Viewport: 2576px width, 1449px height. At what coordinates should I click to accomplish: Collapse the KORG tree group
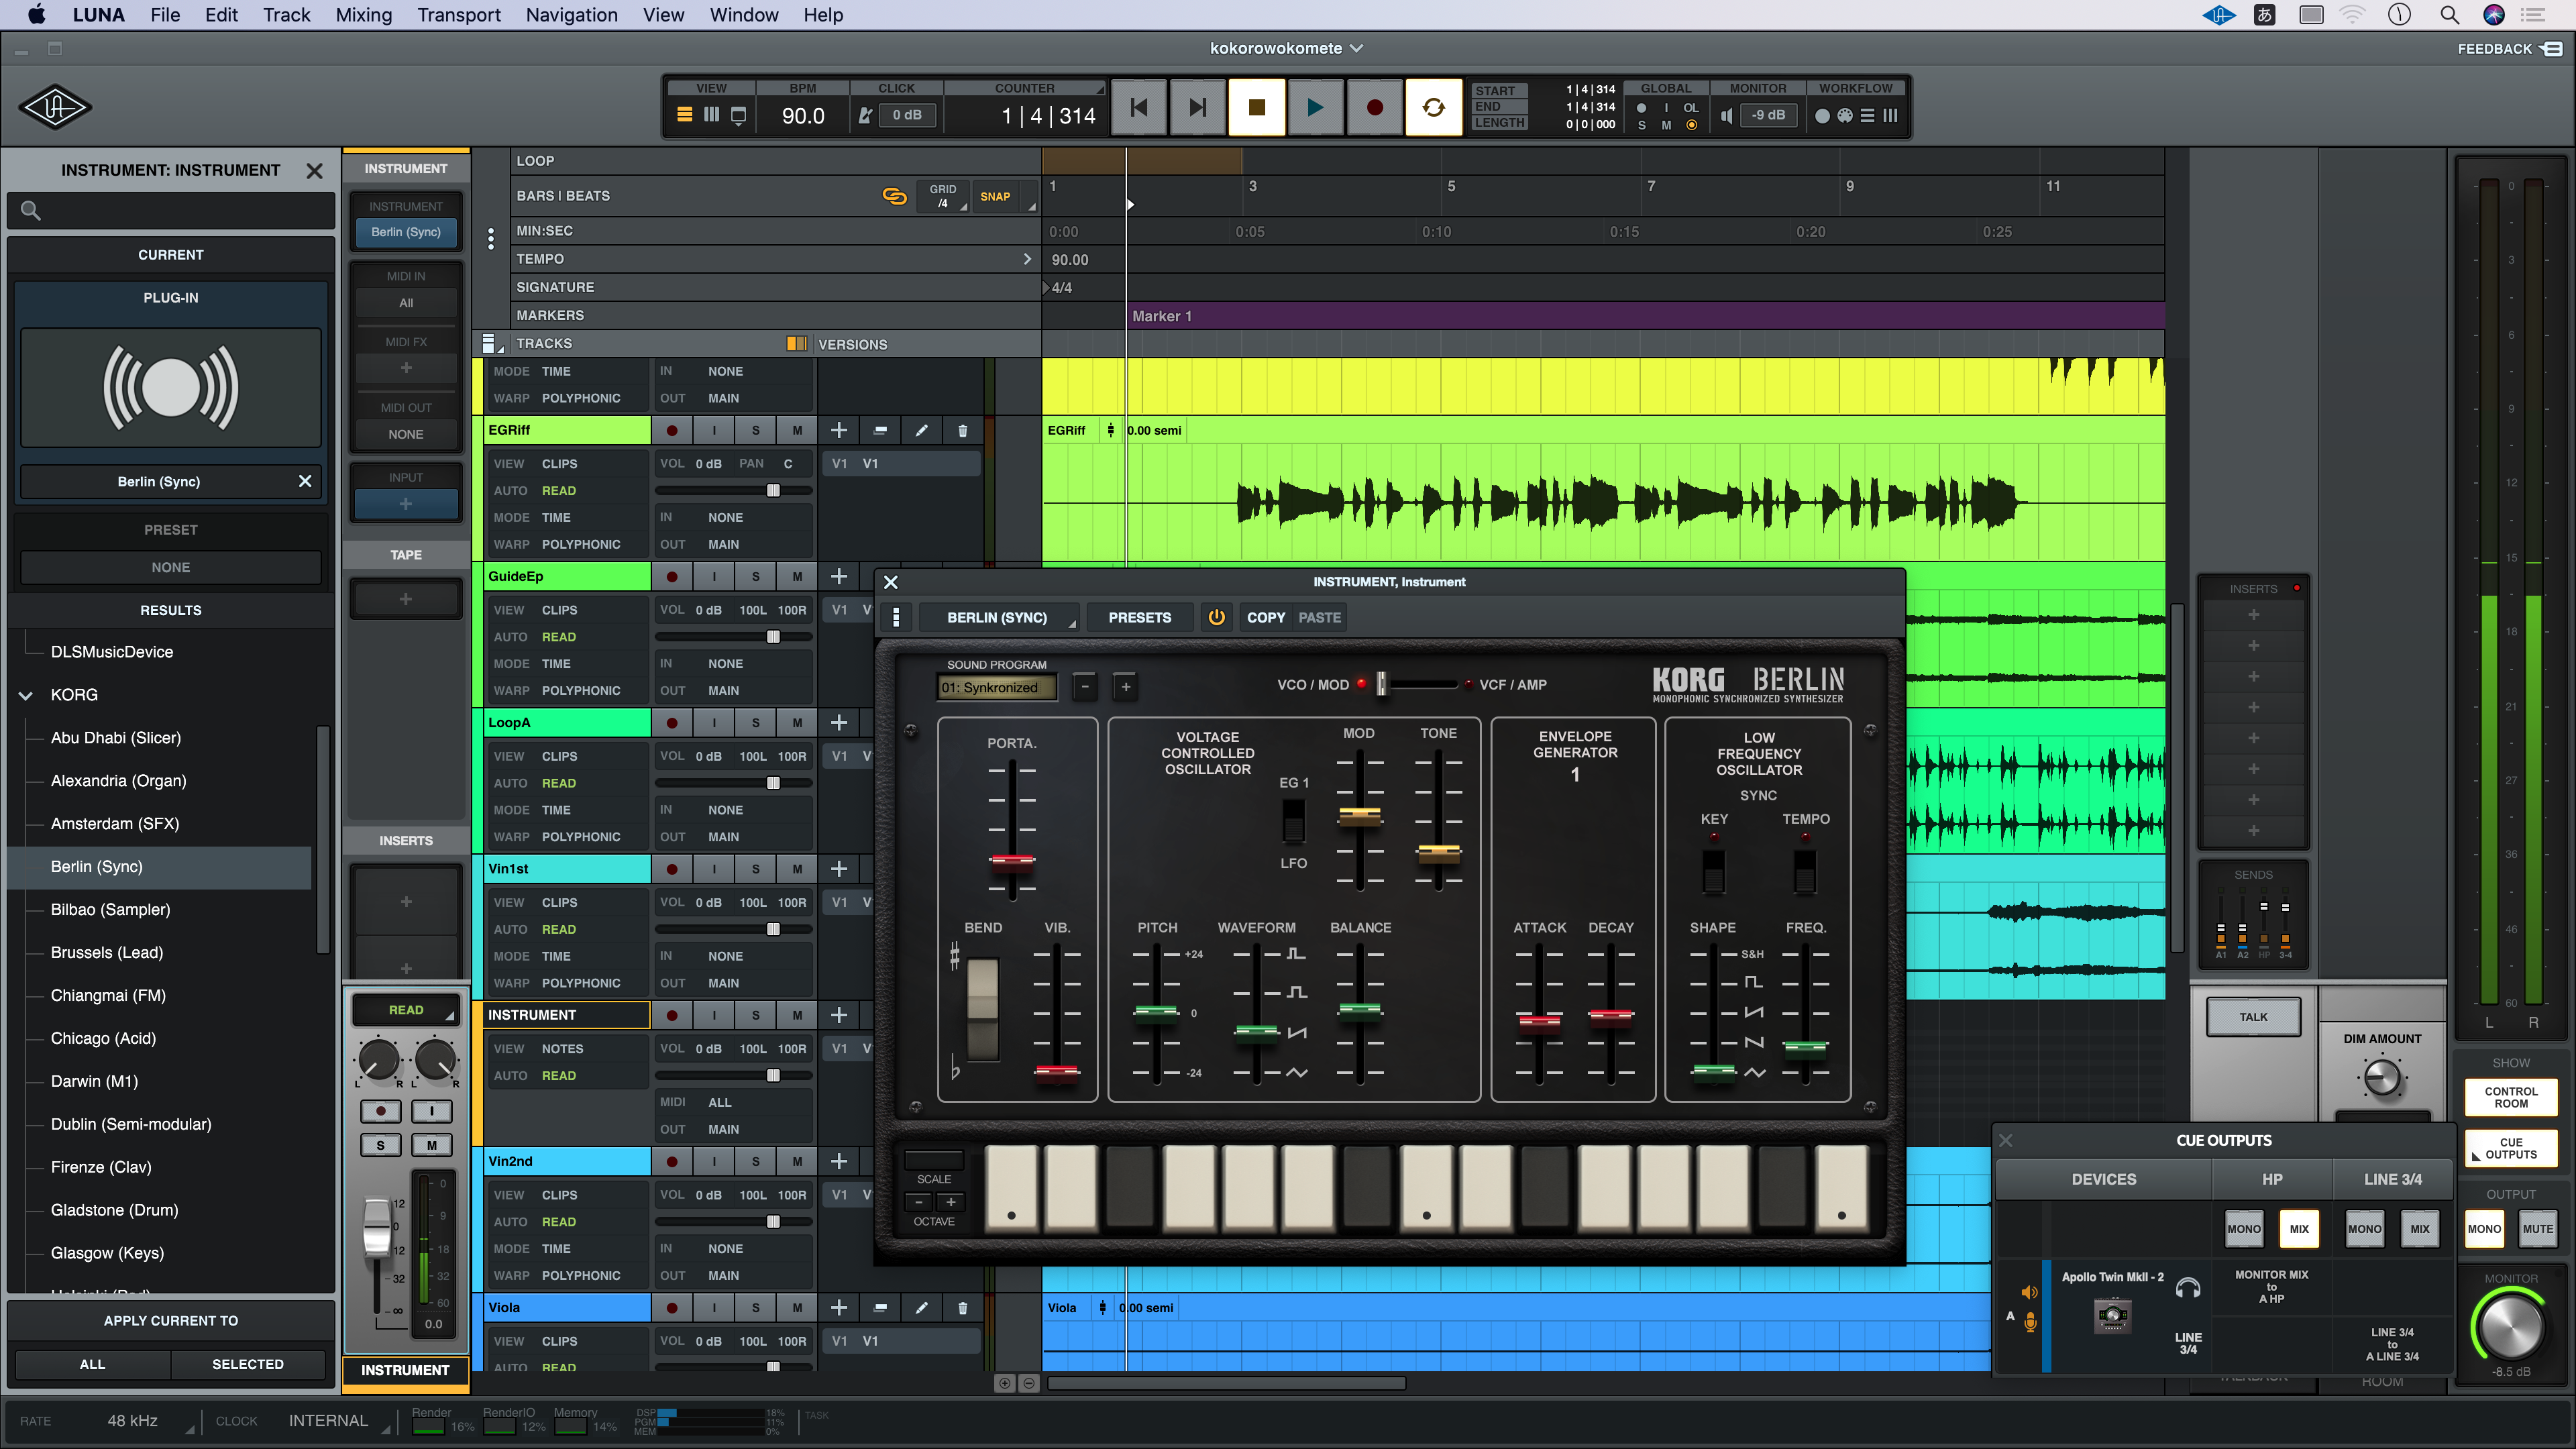(26, 695)
